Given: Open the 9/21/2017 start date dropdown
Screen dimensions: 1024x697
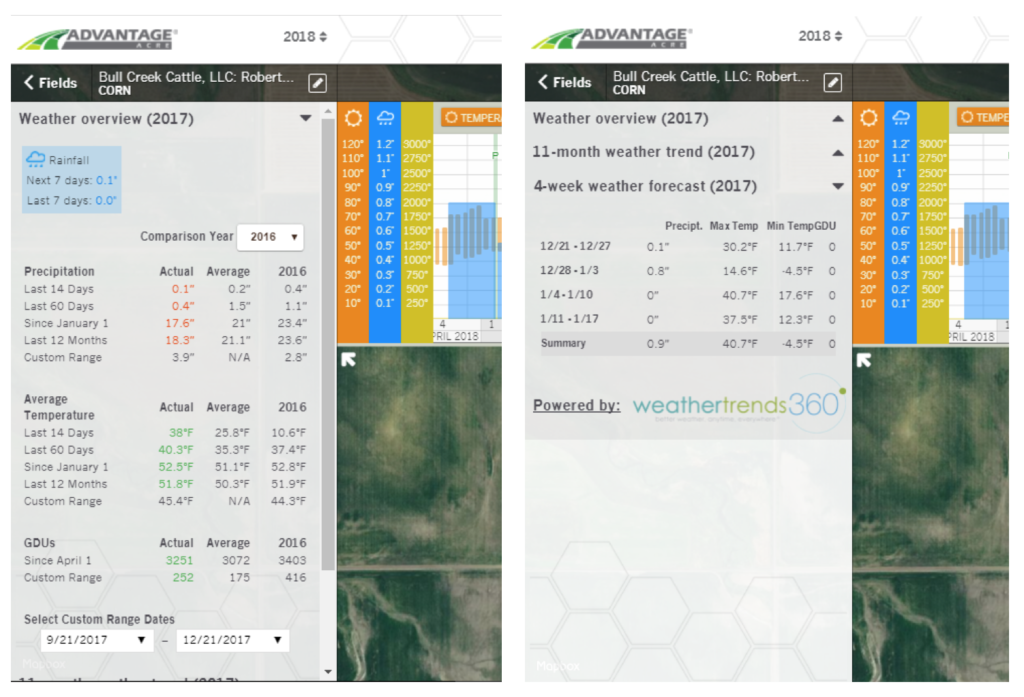Looking at the screenshot, I should click(96, 640).
